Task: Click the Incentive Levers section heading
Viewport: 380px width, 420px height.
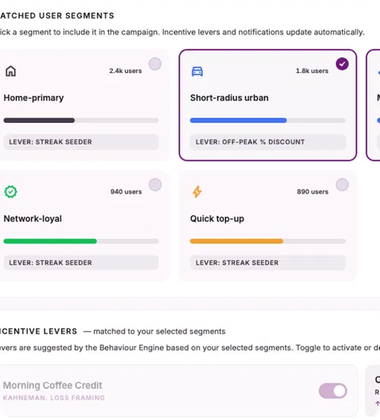Action: point(38,331)
